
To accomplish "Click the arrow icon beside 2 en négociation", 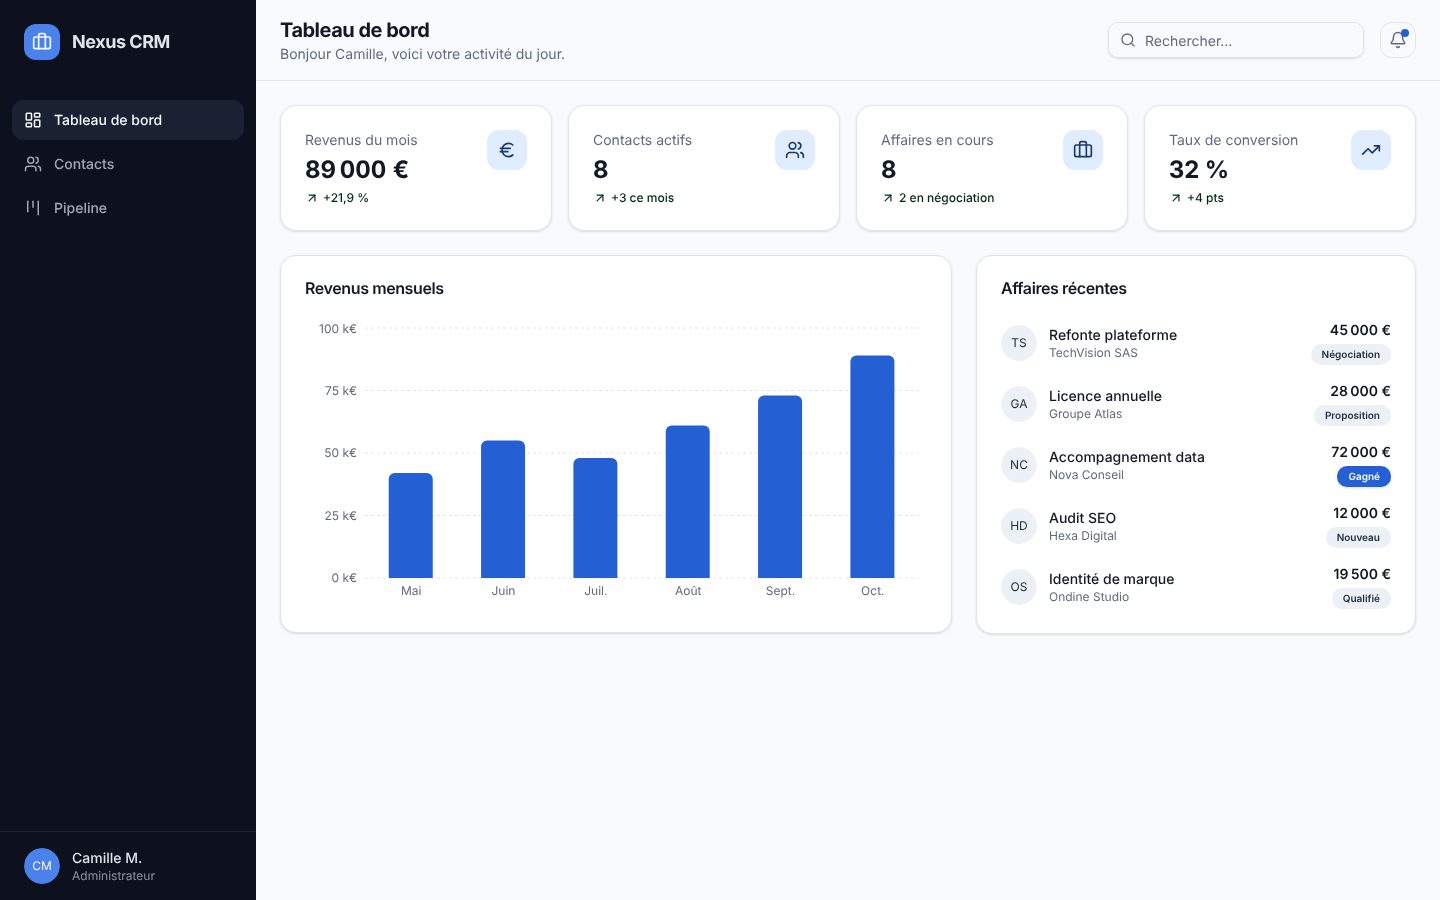I will point(888,198).
